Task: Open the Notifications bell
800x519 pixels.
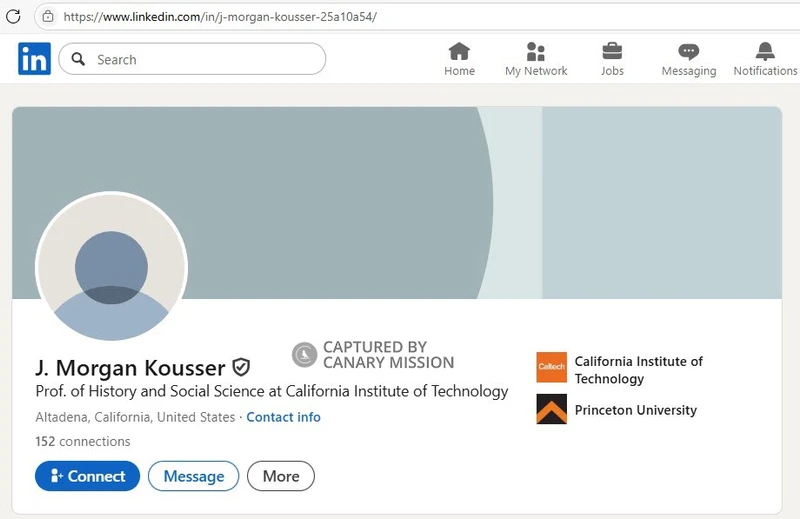Action: [x=765, y=59]
